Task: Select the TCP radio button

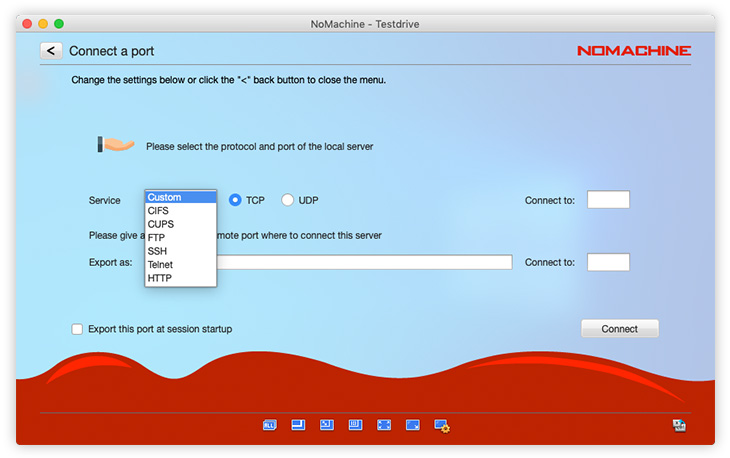Action: pos(236,200)
